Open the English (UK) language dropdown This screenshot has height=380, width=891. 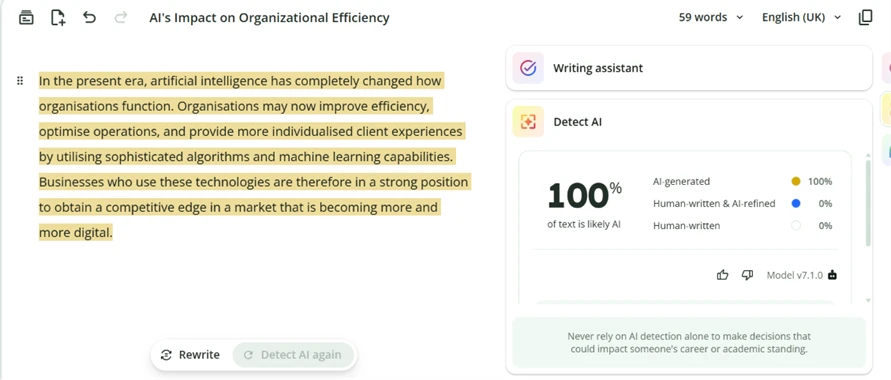(x=801, y=18)
